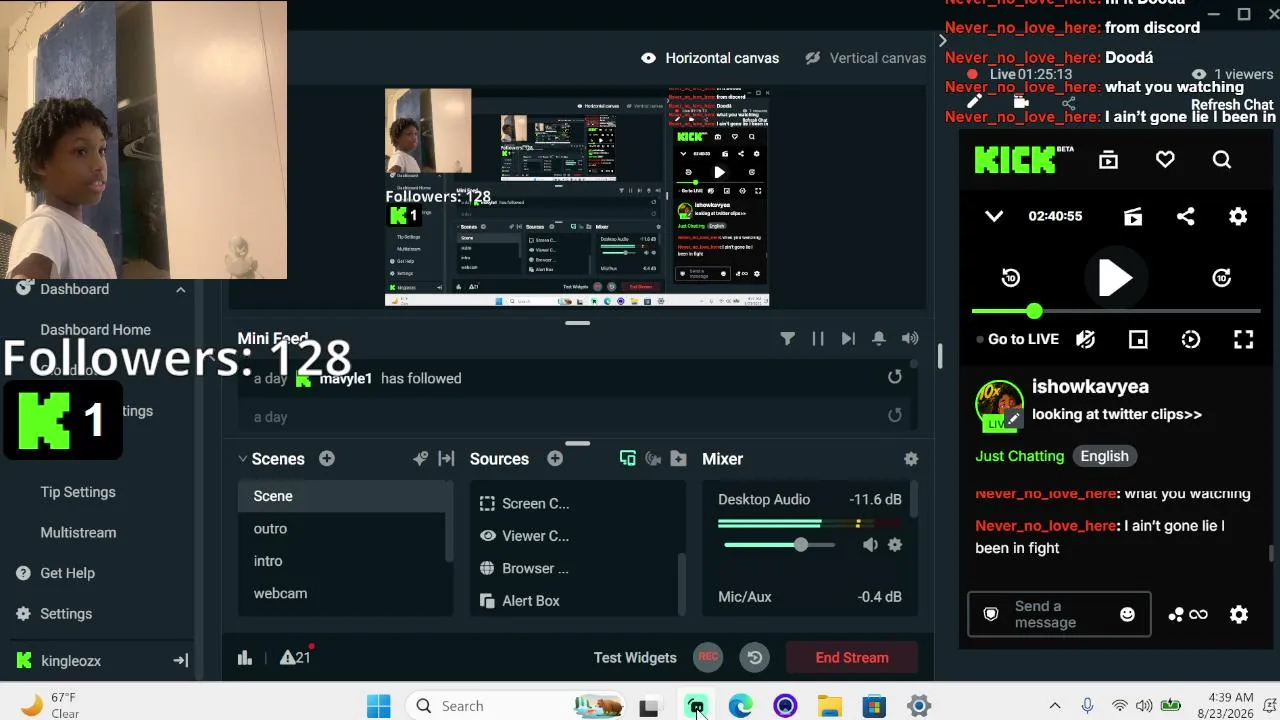Viewport: 1280px width, 720px height.
Task: Open Kick player settings gear
Action: point(1238,216)
